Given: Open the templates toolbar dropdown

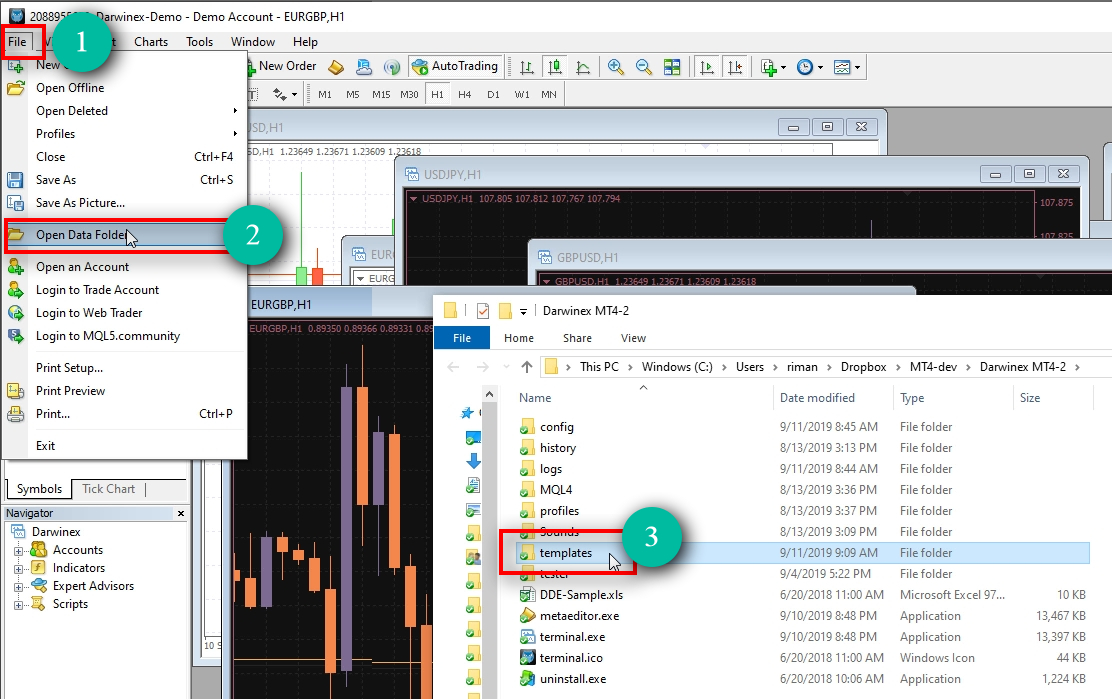Looking at the screenshot, I should tap(847, 67).
